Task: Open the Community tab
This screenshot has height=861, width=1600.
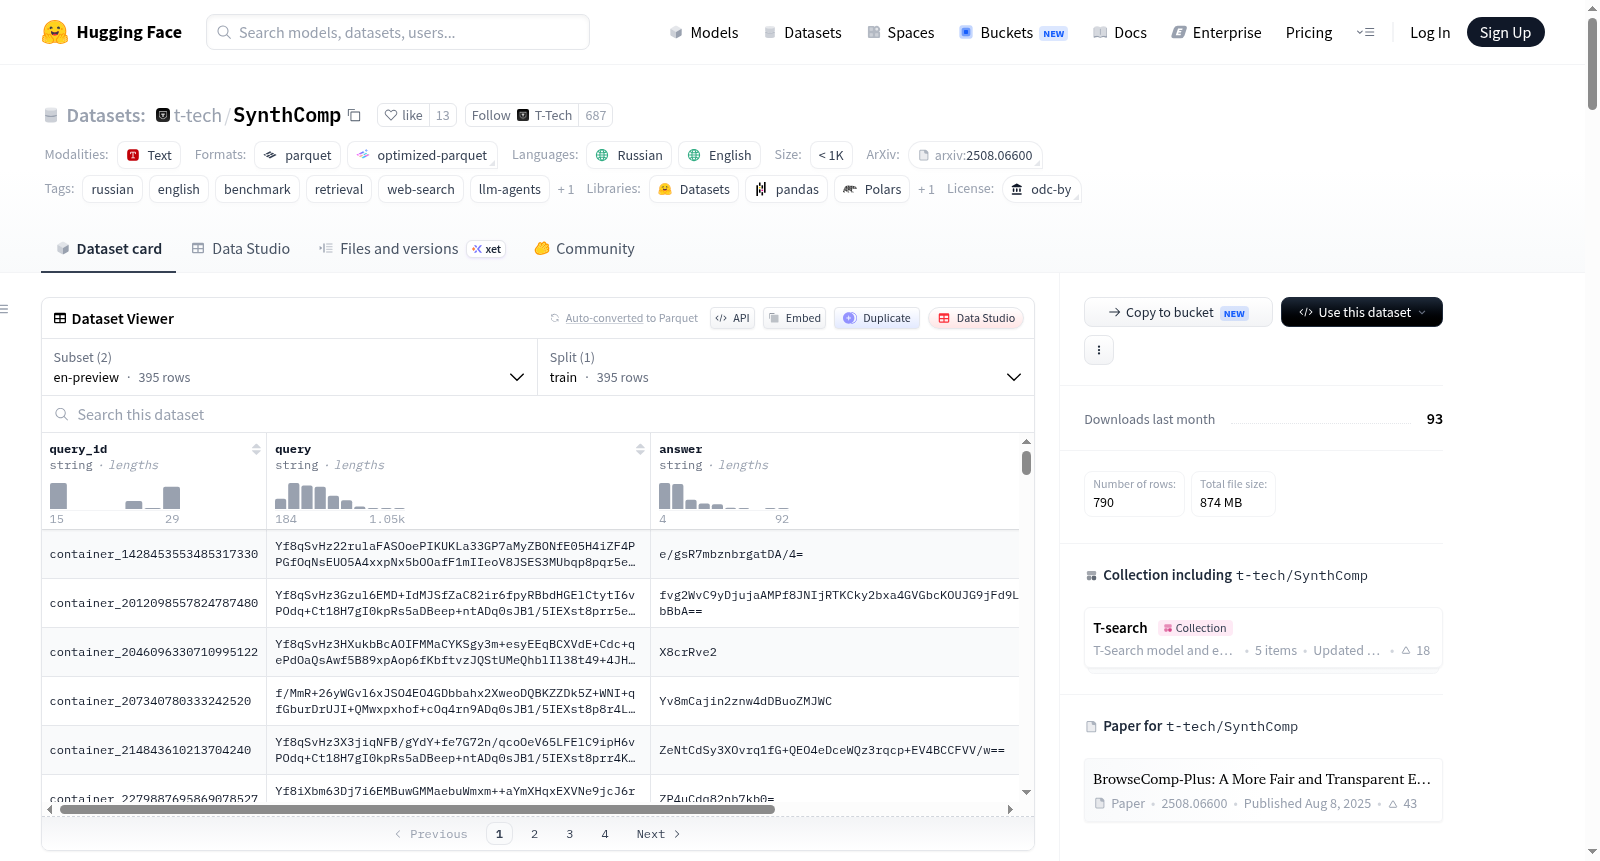Action: 585,249
